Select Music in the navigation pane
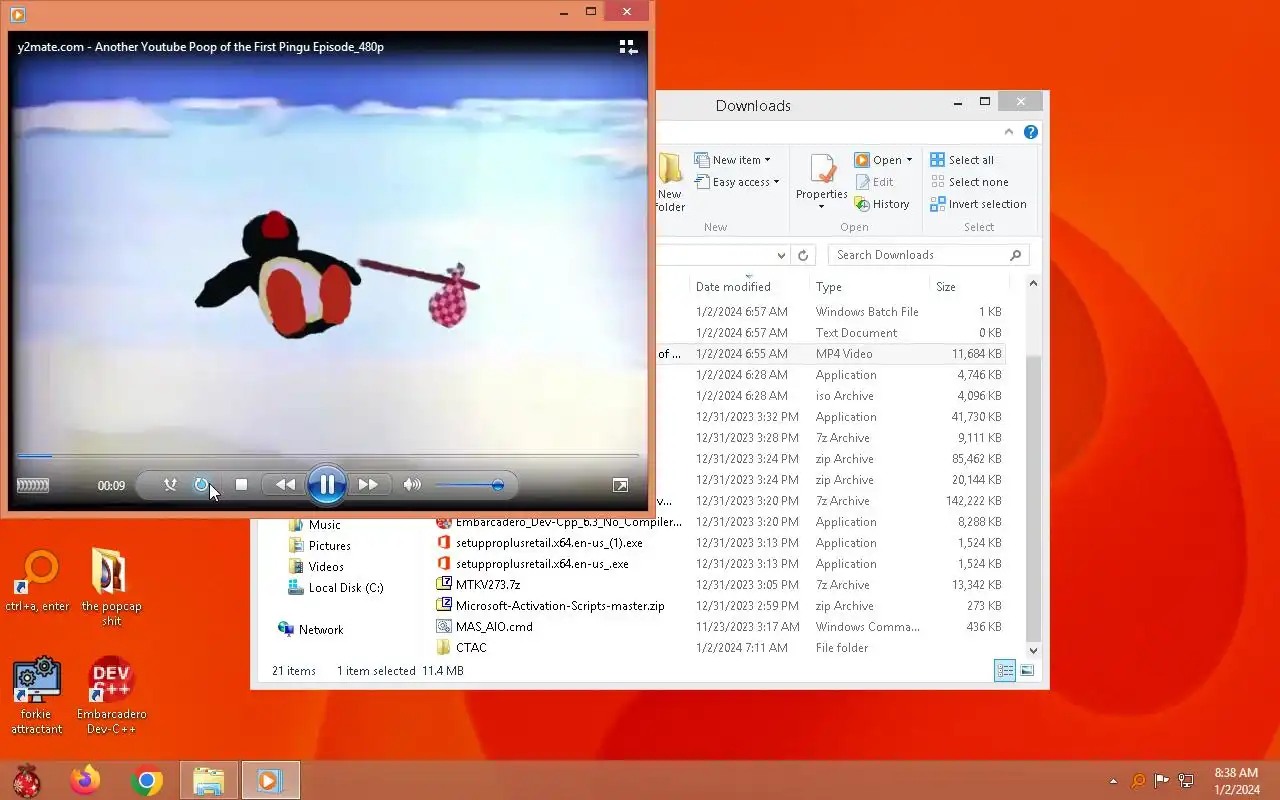This screenshot has width=1280, height=800. pos(315,525)
